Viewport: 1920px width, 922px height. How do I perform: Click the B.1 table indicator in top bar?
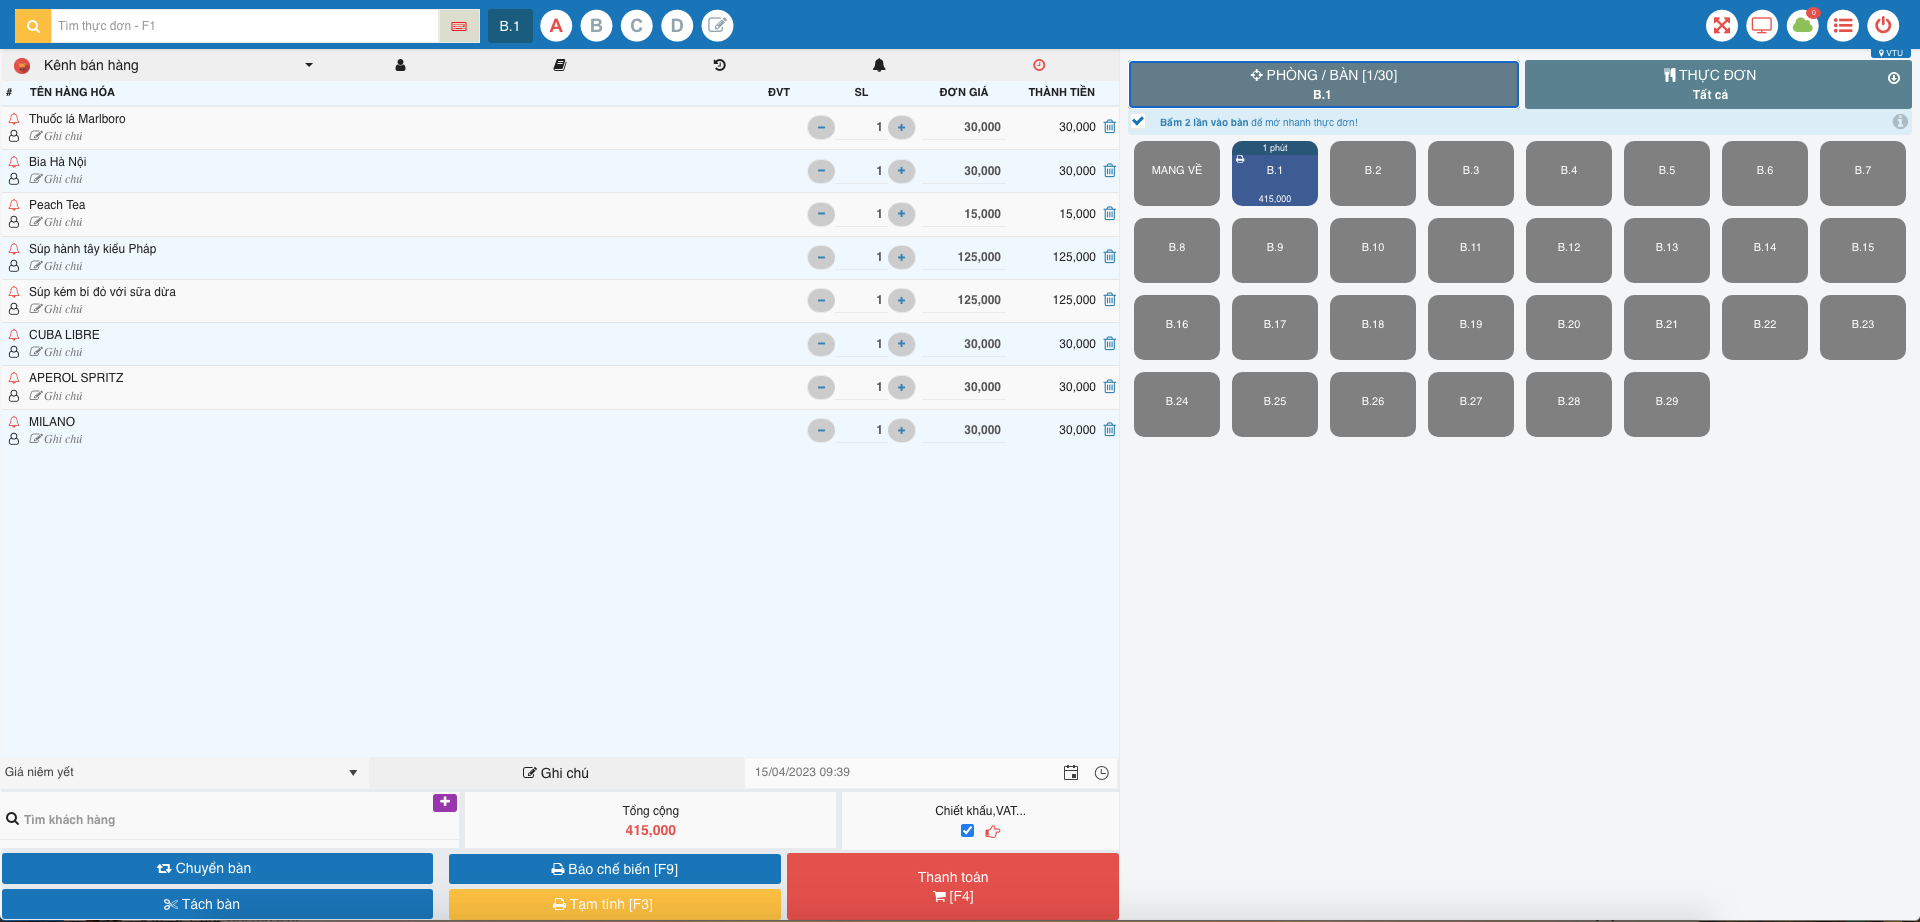[510, 26]
